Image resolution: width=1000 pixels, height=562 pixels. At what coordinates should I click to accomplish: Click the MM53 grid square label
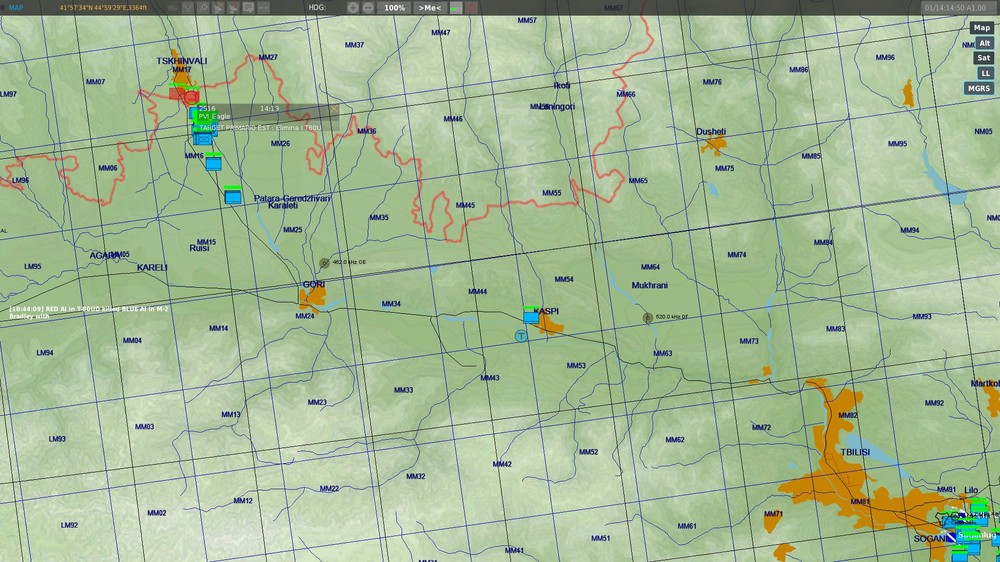click(576, 366)
